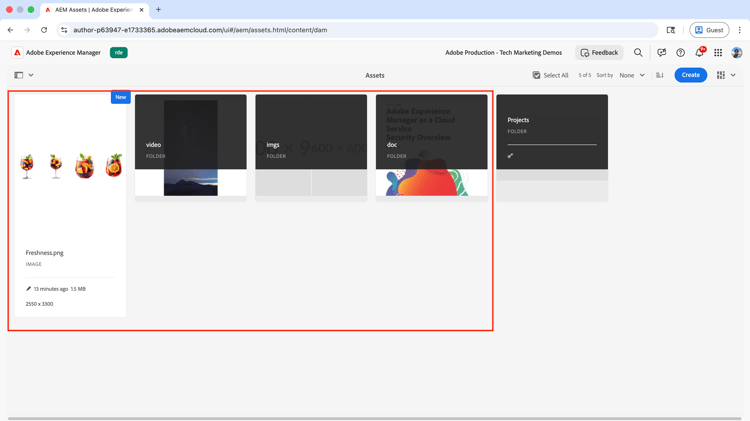Click the Freshness.png file name
The height and width of the screenshot is (421, 750).
tap(44, 253)
